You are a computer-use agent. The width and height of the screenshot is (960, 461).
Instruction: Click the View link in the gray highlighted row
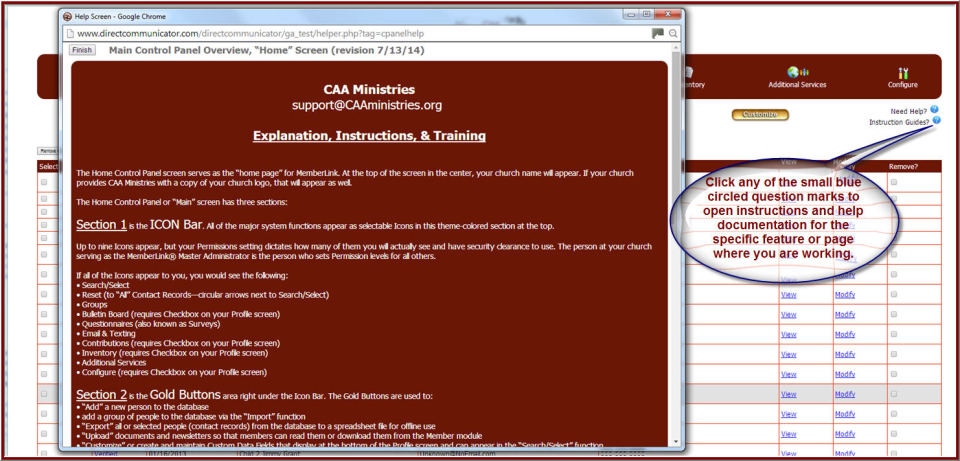coord(789,394)
